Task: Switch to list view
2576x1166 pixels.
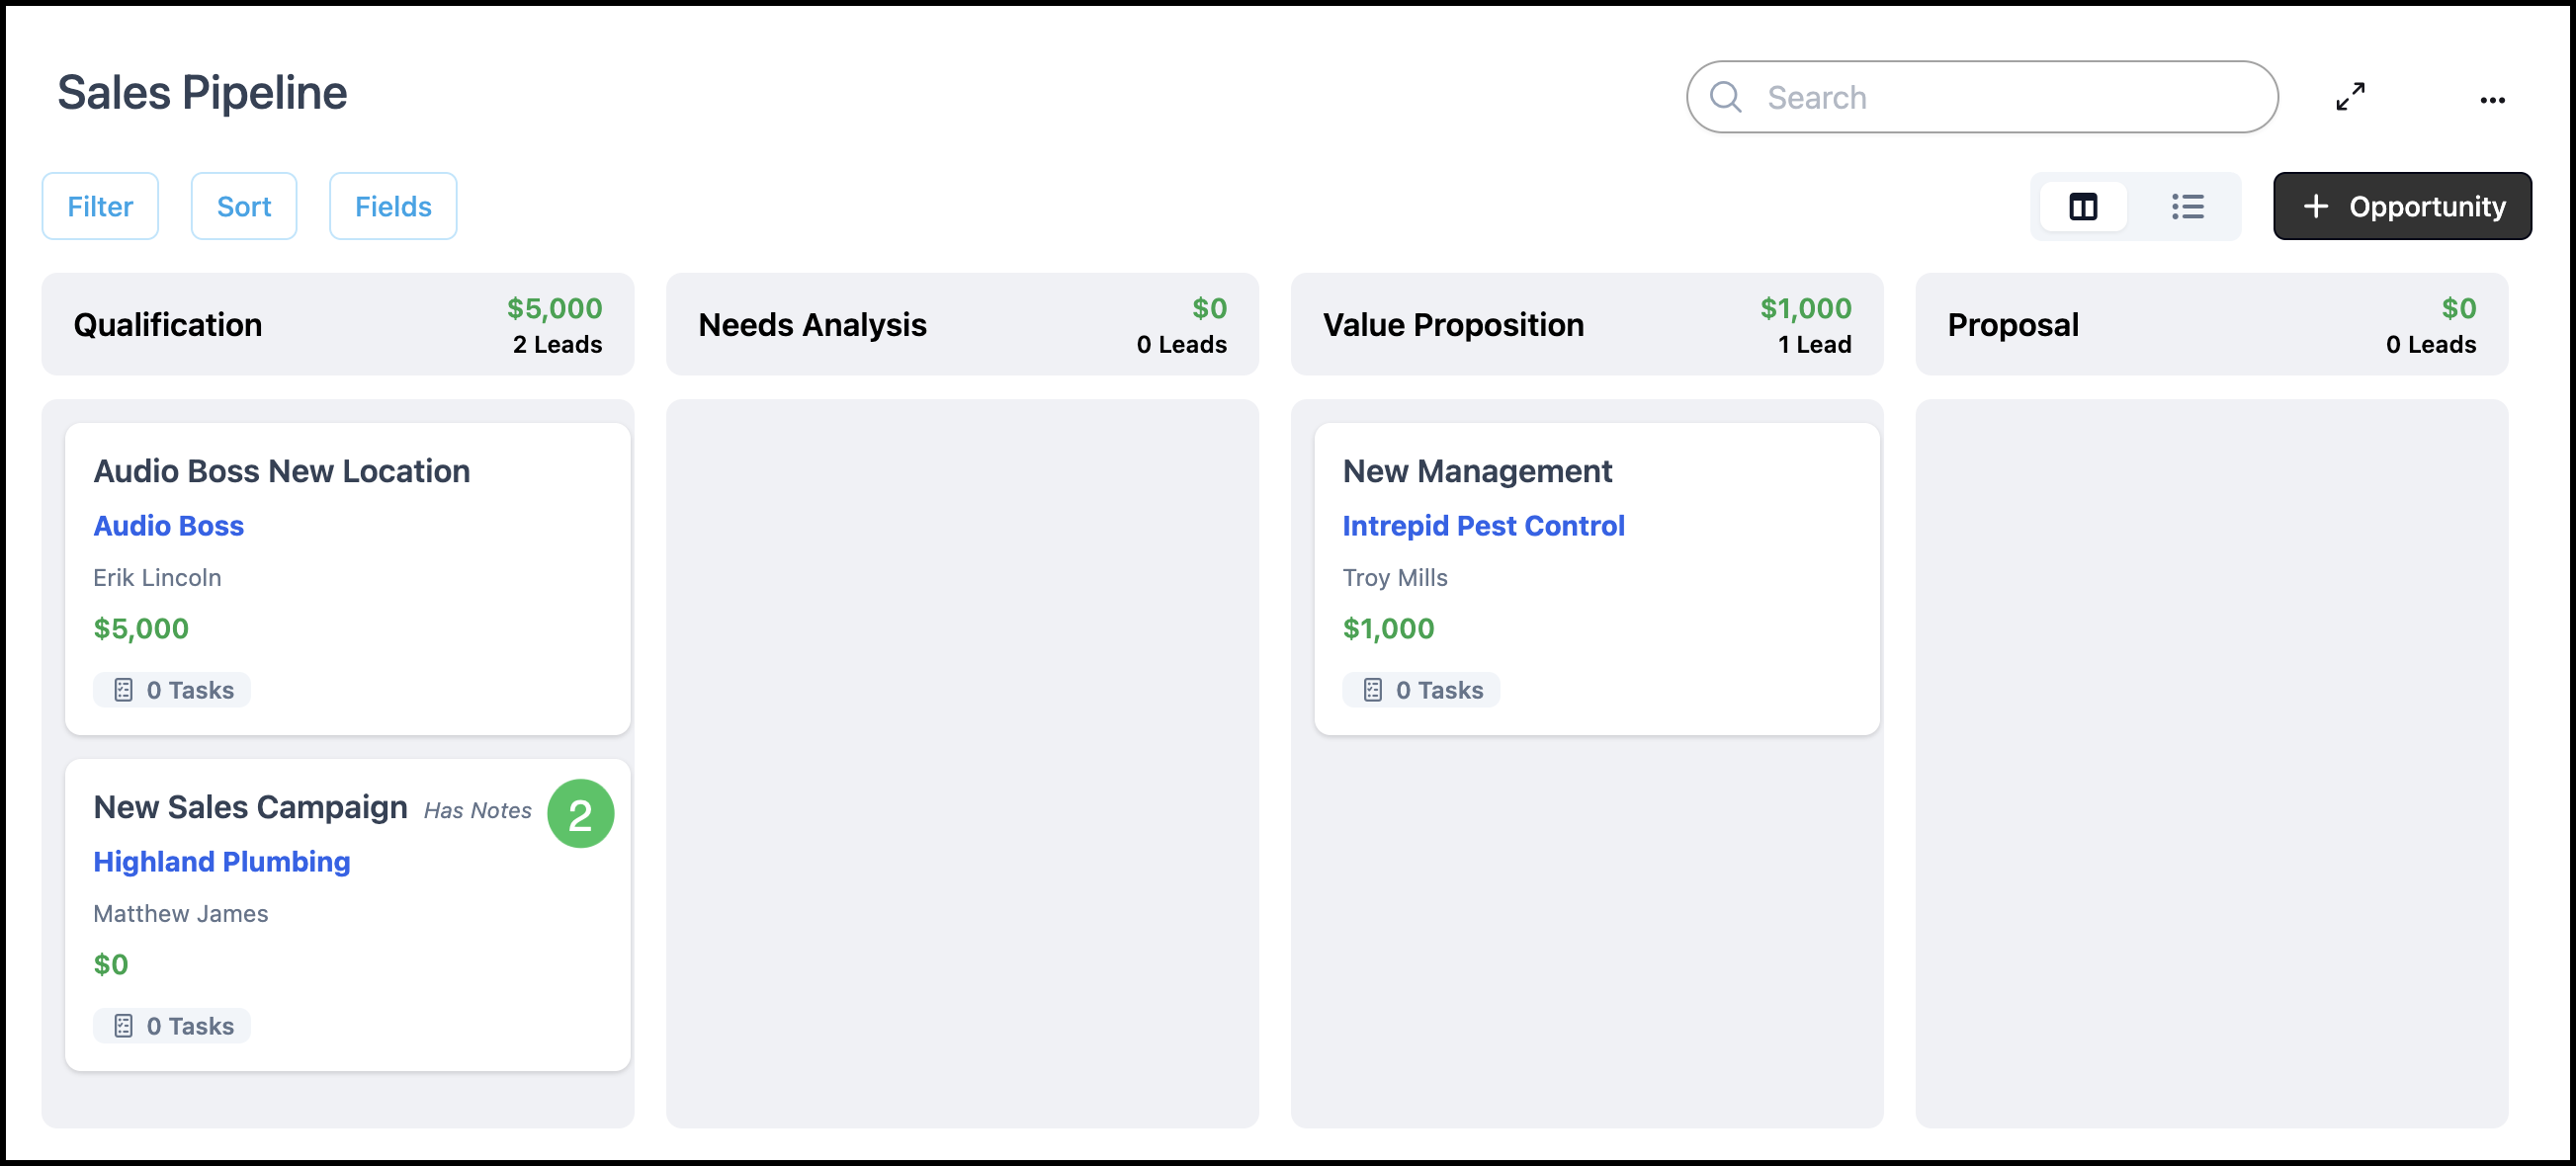Action: click(2187, 207)
